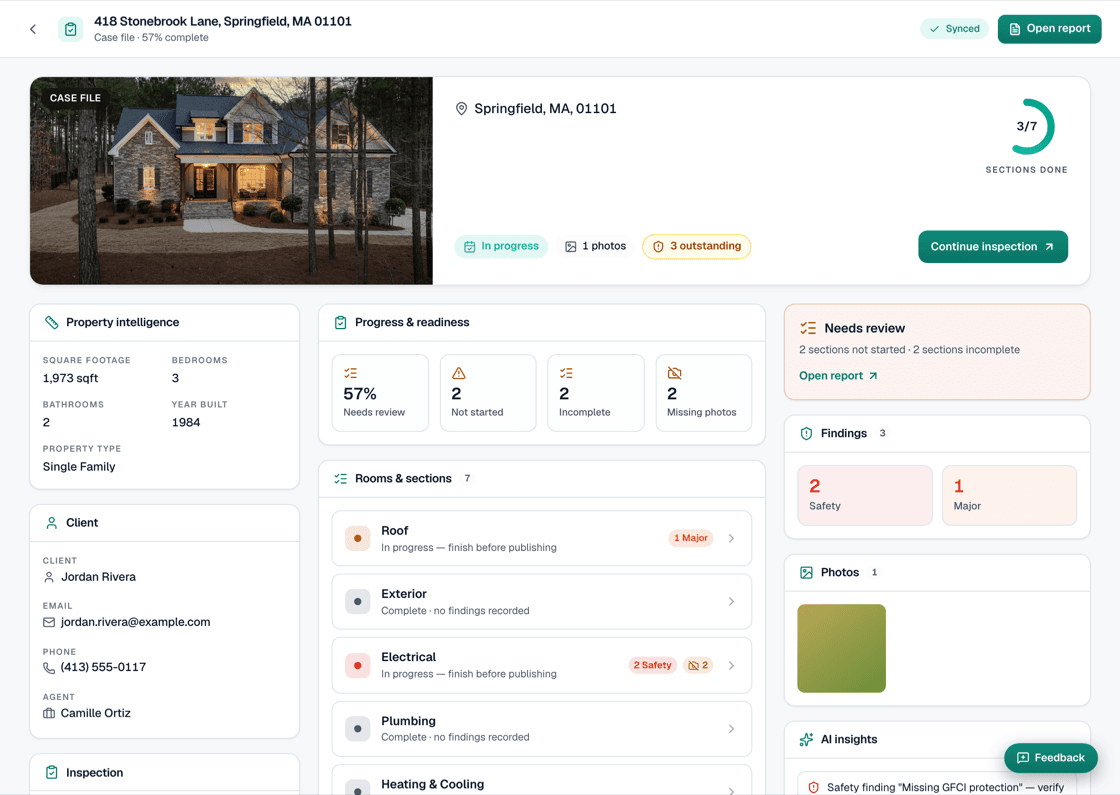1120x795 pixels.
Task: Open the property house photo
Action: [231, 181]
